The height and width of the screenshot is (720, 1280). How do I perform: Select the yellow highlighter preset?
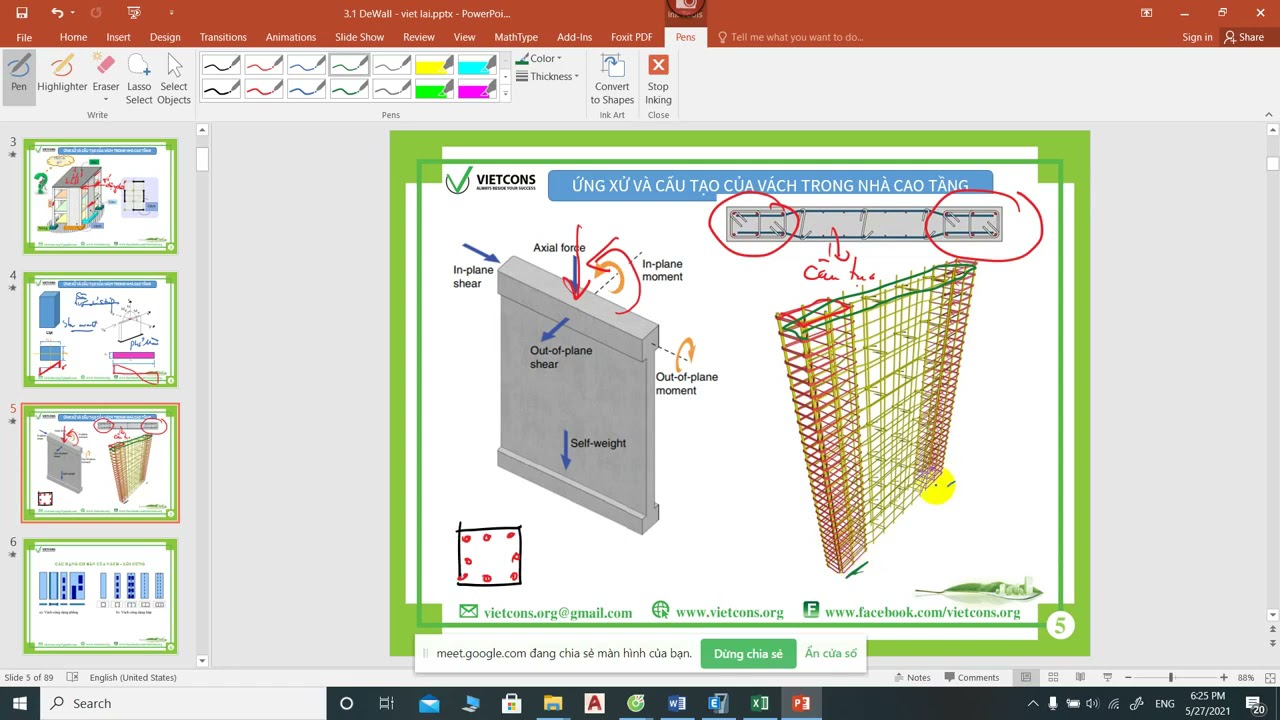(435, 65)
